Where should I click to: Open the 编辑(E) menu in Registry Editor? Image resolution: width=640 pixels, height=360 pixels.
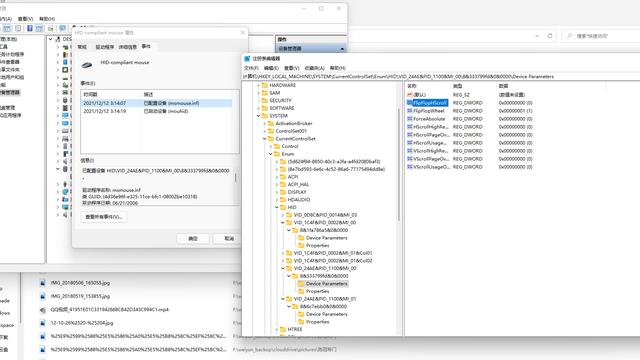pyautogui.click(x=271, y=68)
